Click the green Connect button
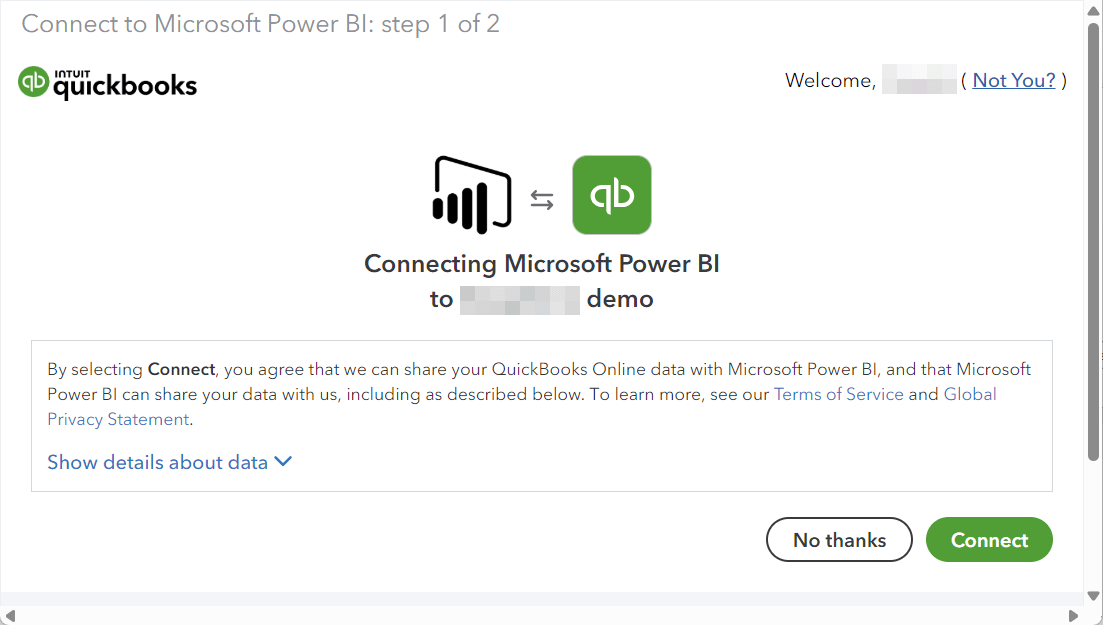The image size is (1103, 625). pyautogui.click(x=989, y=540)
